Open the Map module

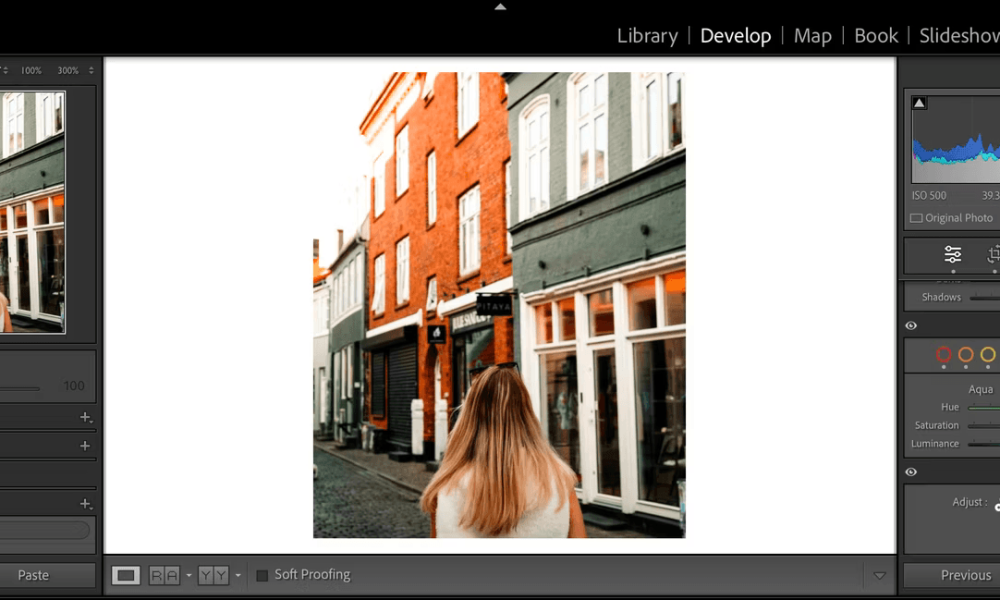coord(812,36)
